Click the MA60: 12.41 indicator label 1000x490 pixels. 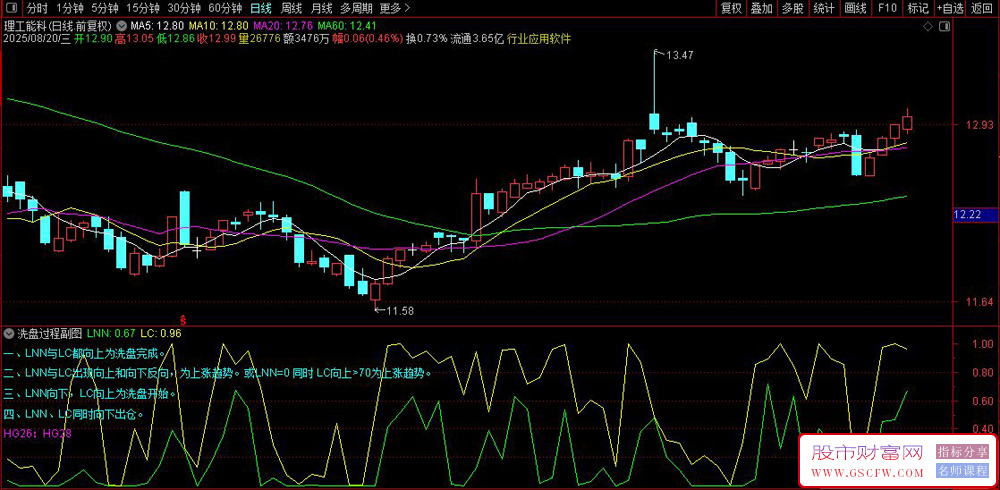click(x=348, y=27)
